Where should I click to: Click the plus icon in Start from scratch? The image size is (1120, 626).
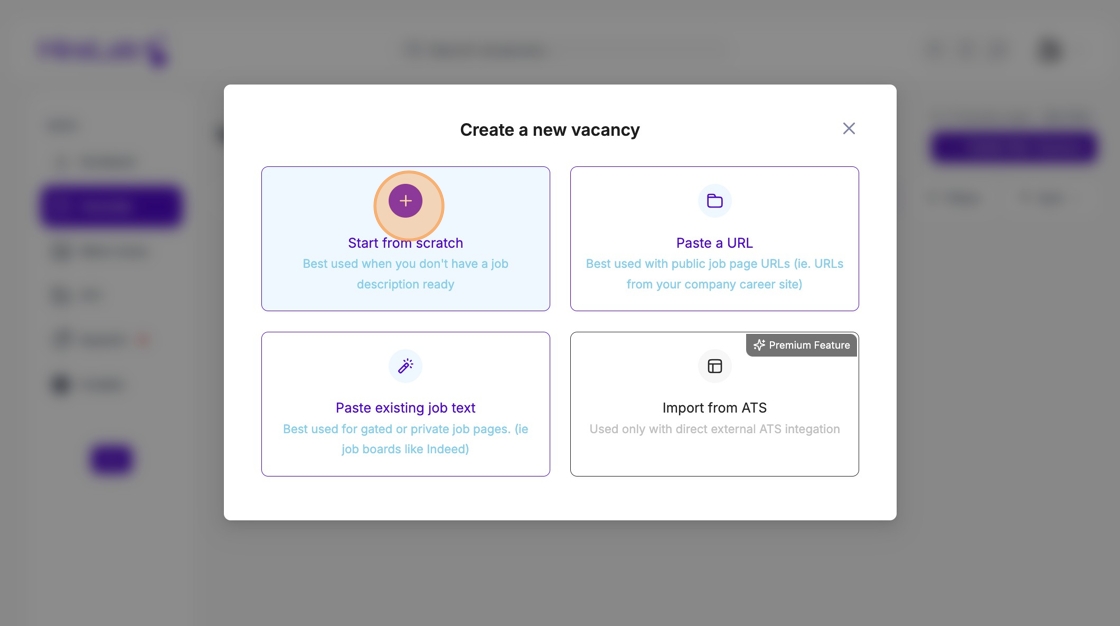pyautogui.click(x=405, y=201)
